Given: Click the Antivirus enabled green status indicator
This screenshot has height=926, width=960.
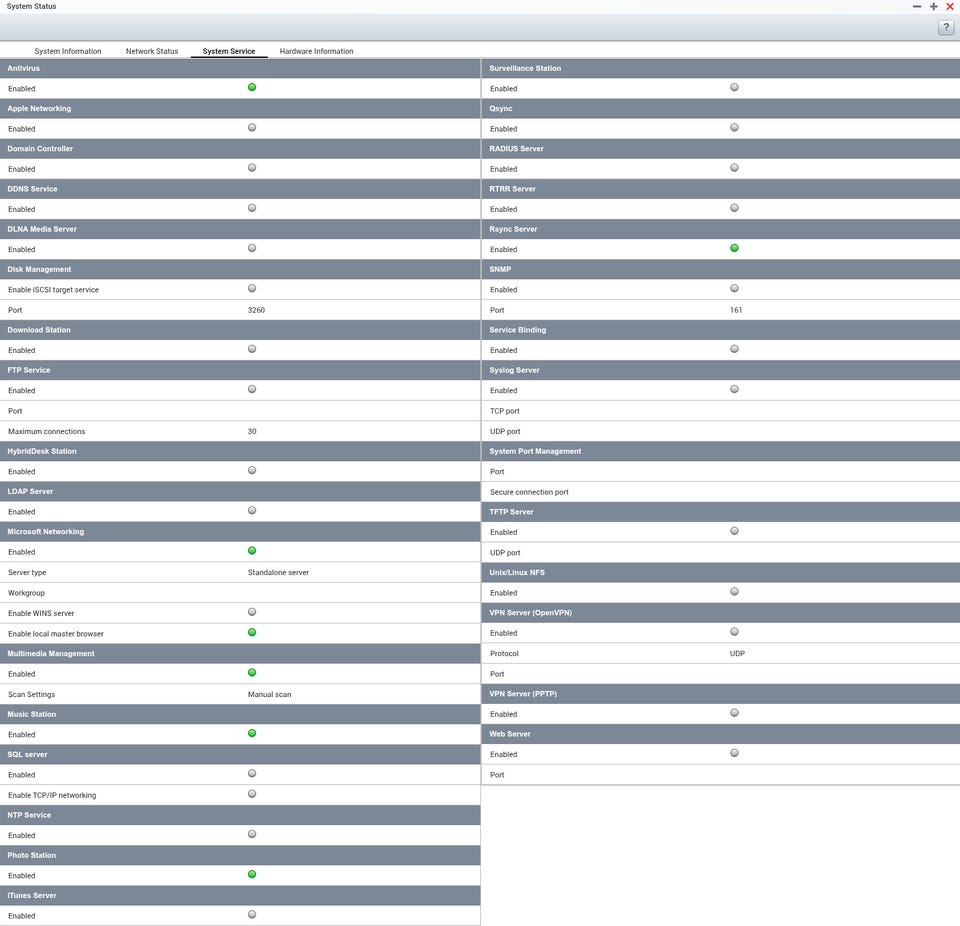Looking at the screenshot, I should tap(252, 87).
